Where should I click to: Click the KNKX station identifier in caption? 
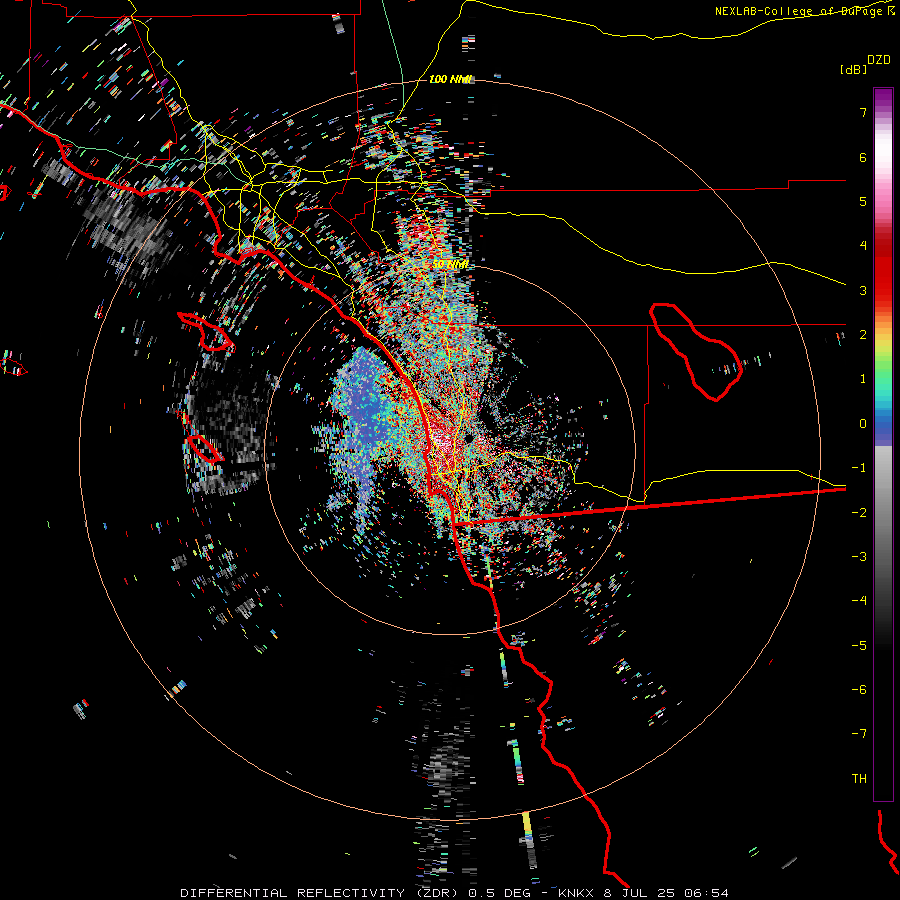point(576,893)
